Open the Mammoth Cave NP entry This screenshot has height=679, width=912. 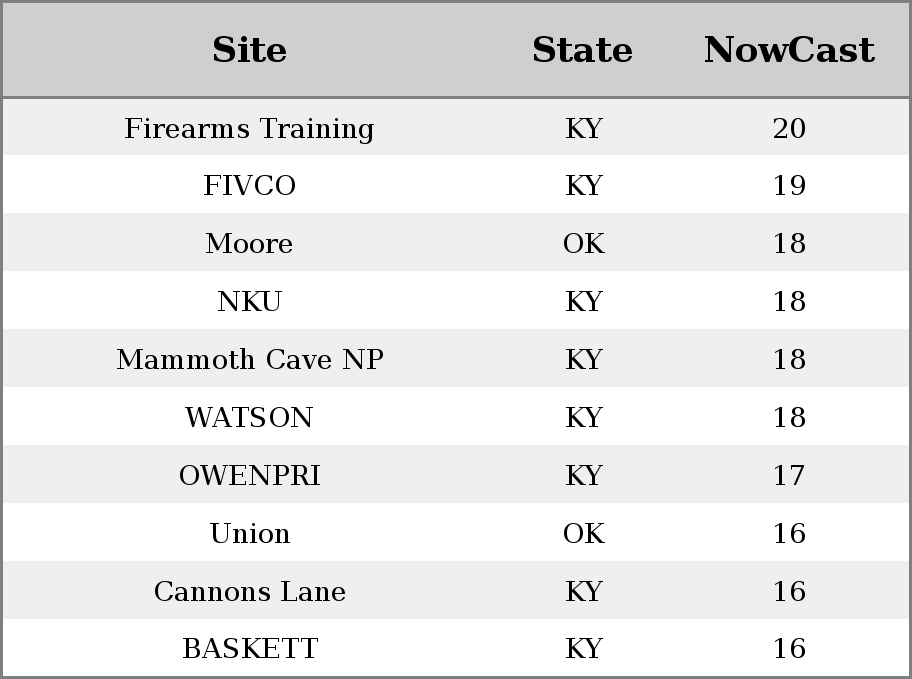point(250,360)
